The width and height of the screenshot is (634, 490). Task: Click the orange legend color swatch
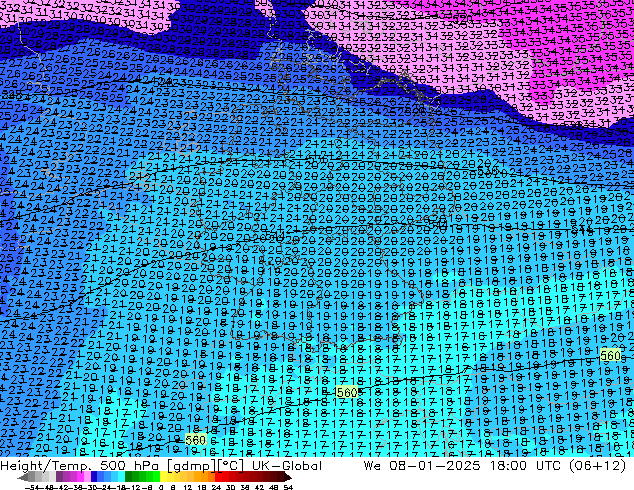pyautogui.click(x=205, y=477)
